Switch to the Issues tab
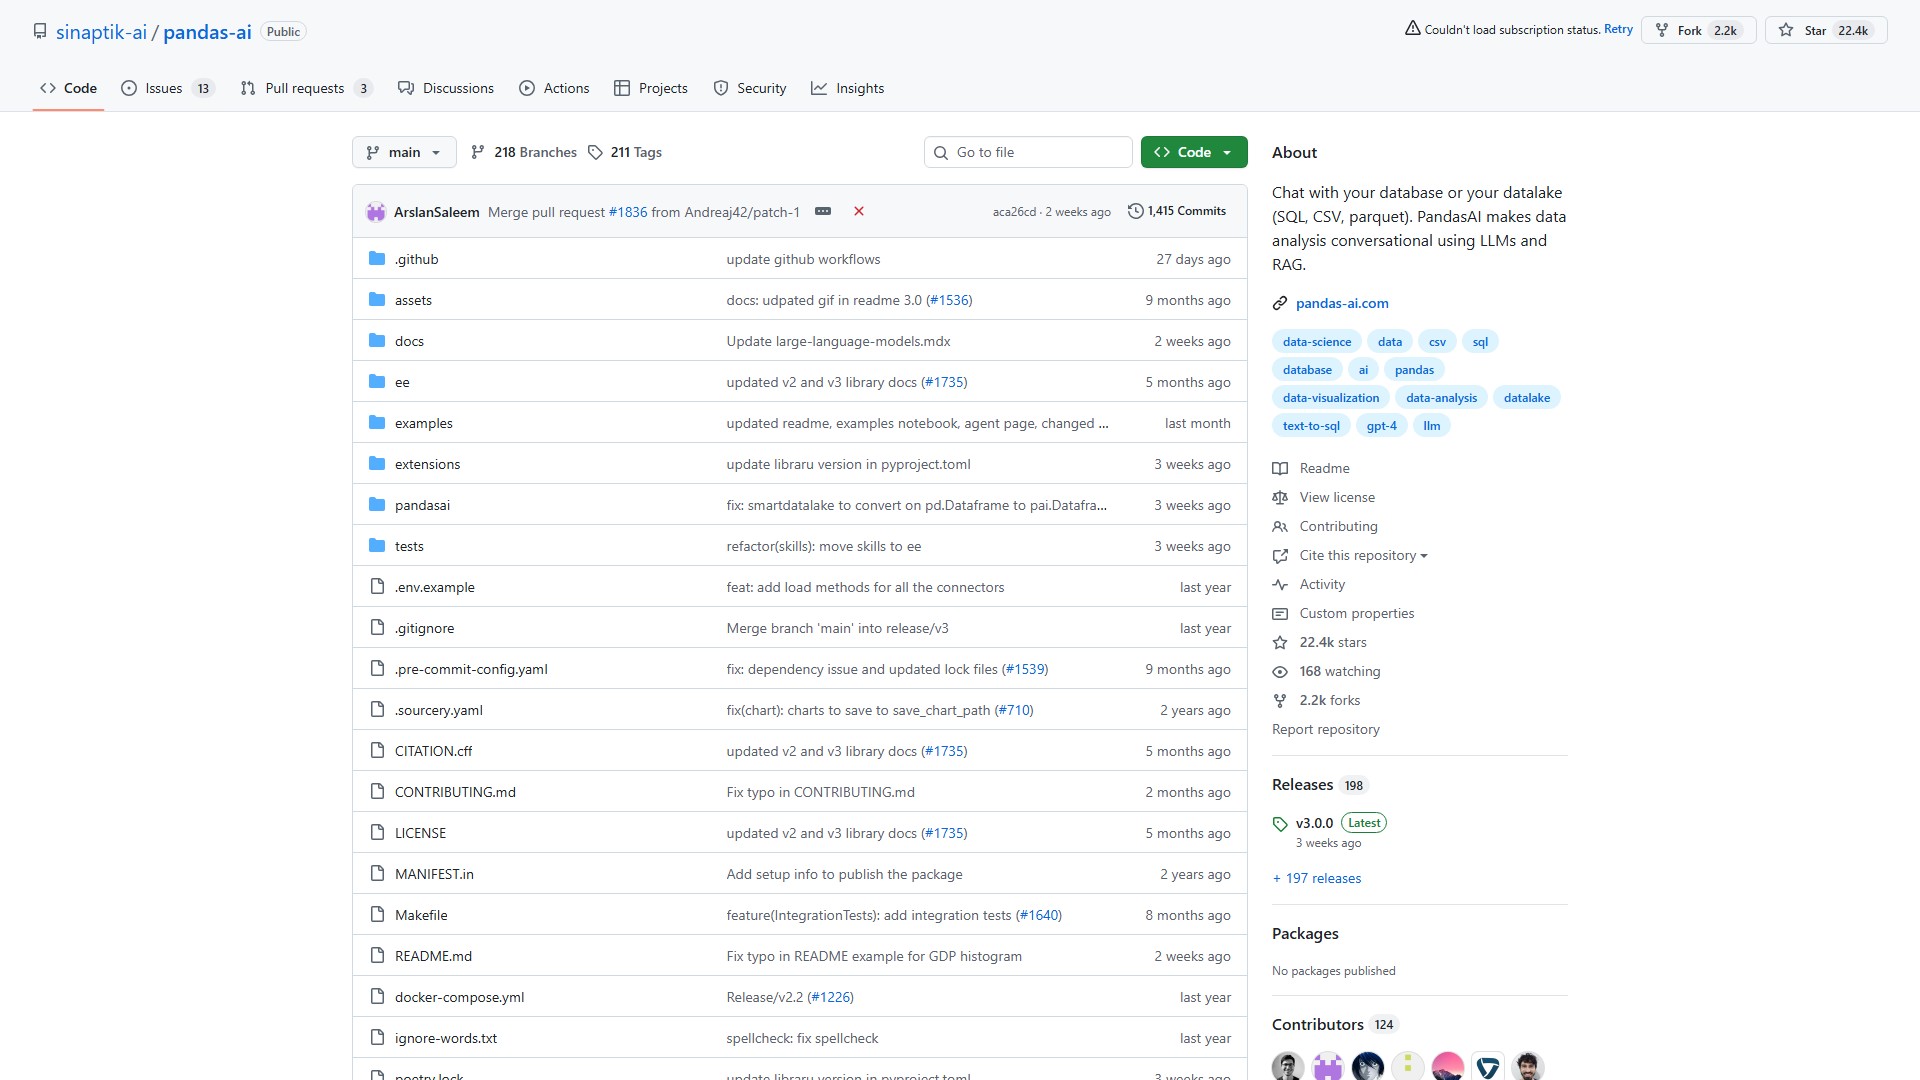Viewport: 1920px width, 1080px height. 166,88
